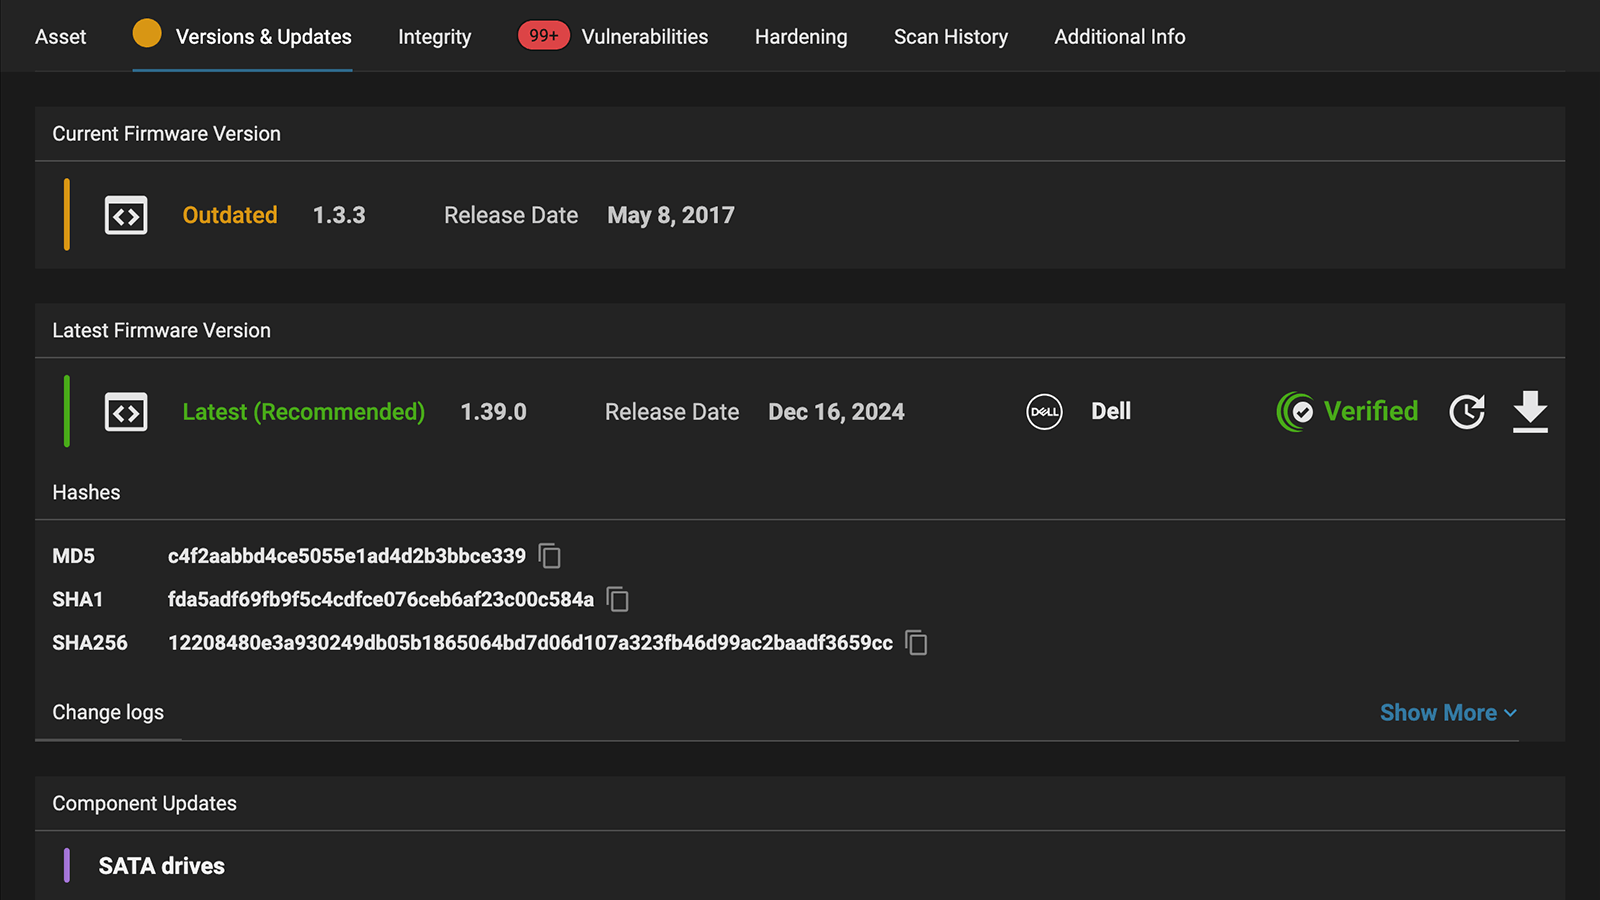The height and width of the screenshot is (900, 1600).
Task: Open the Vulnerabilities tab
Action: tap(644, 37)
